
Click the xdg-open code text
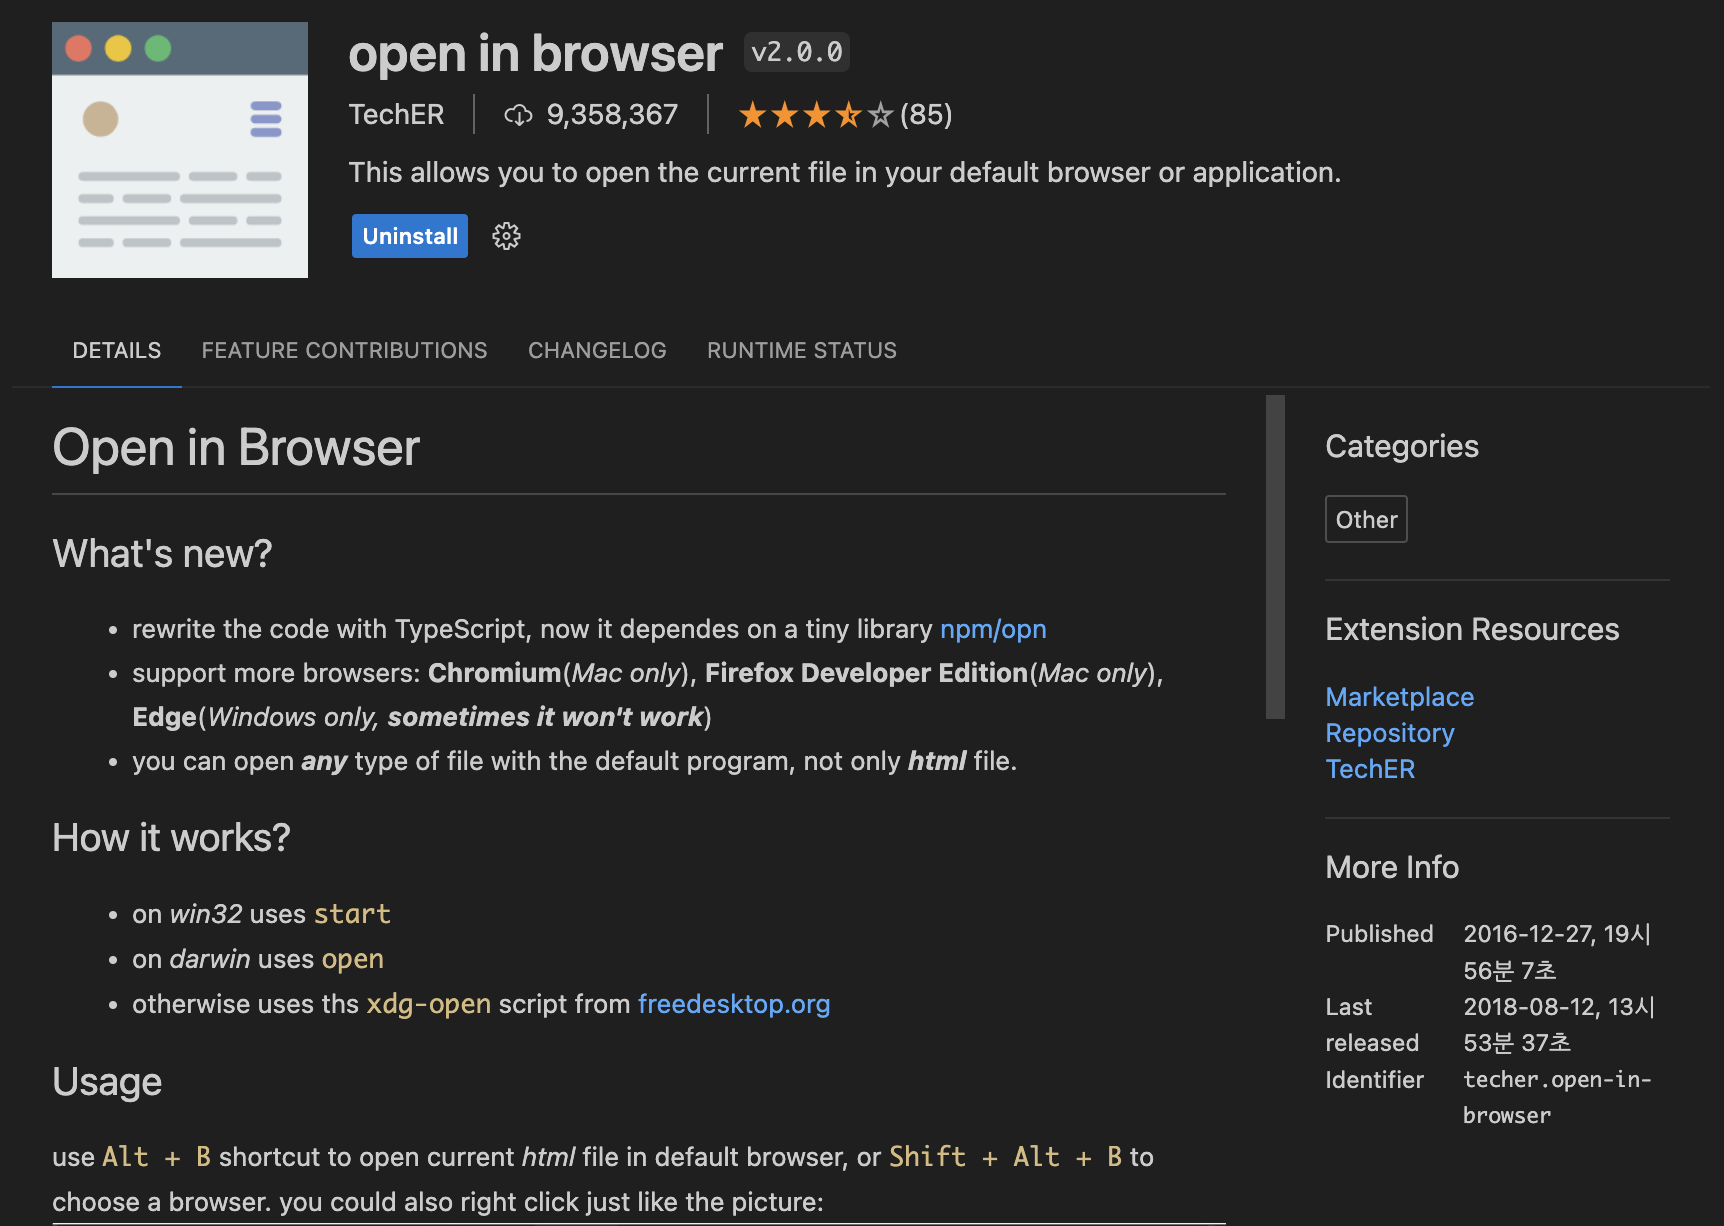click(429, 1004)
